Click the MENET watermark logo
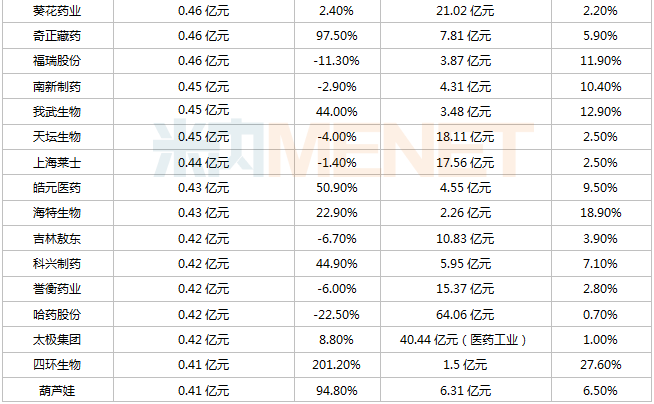 click(343, 148)
